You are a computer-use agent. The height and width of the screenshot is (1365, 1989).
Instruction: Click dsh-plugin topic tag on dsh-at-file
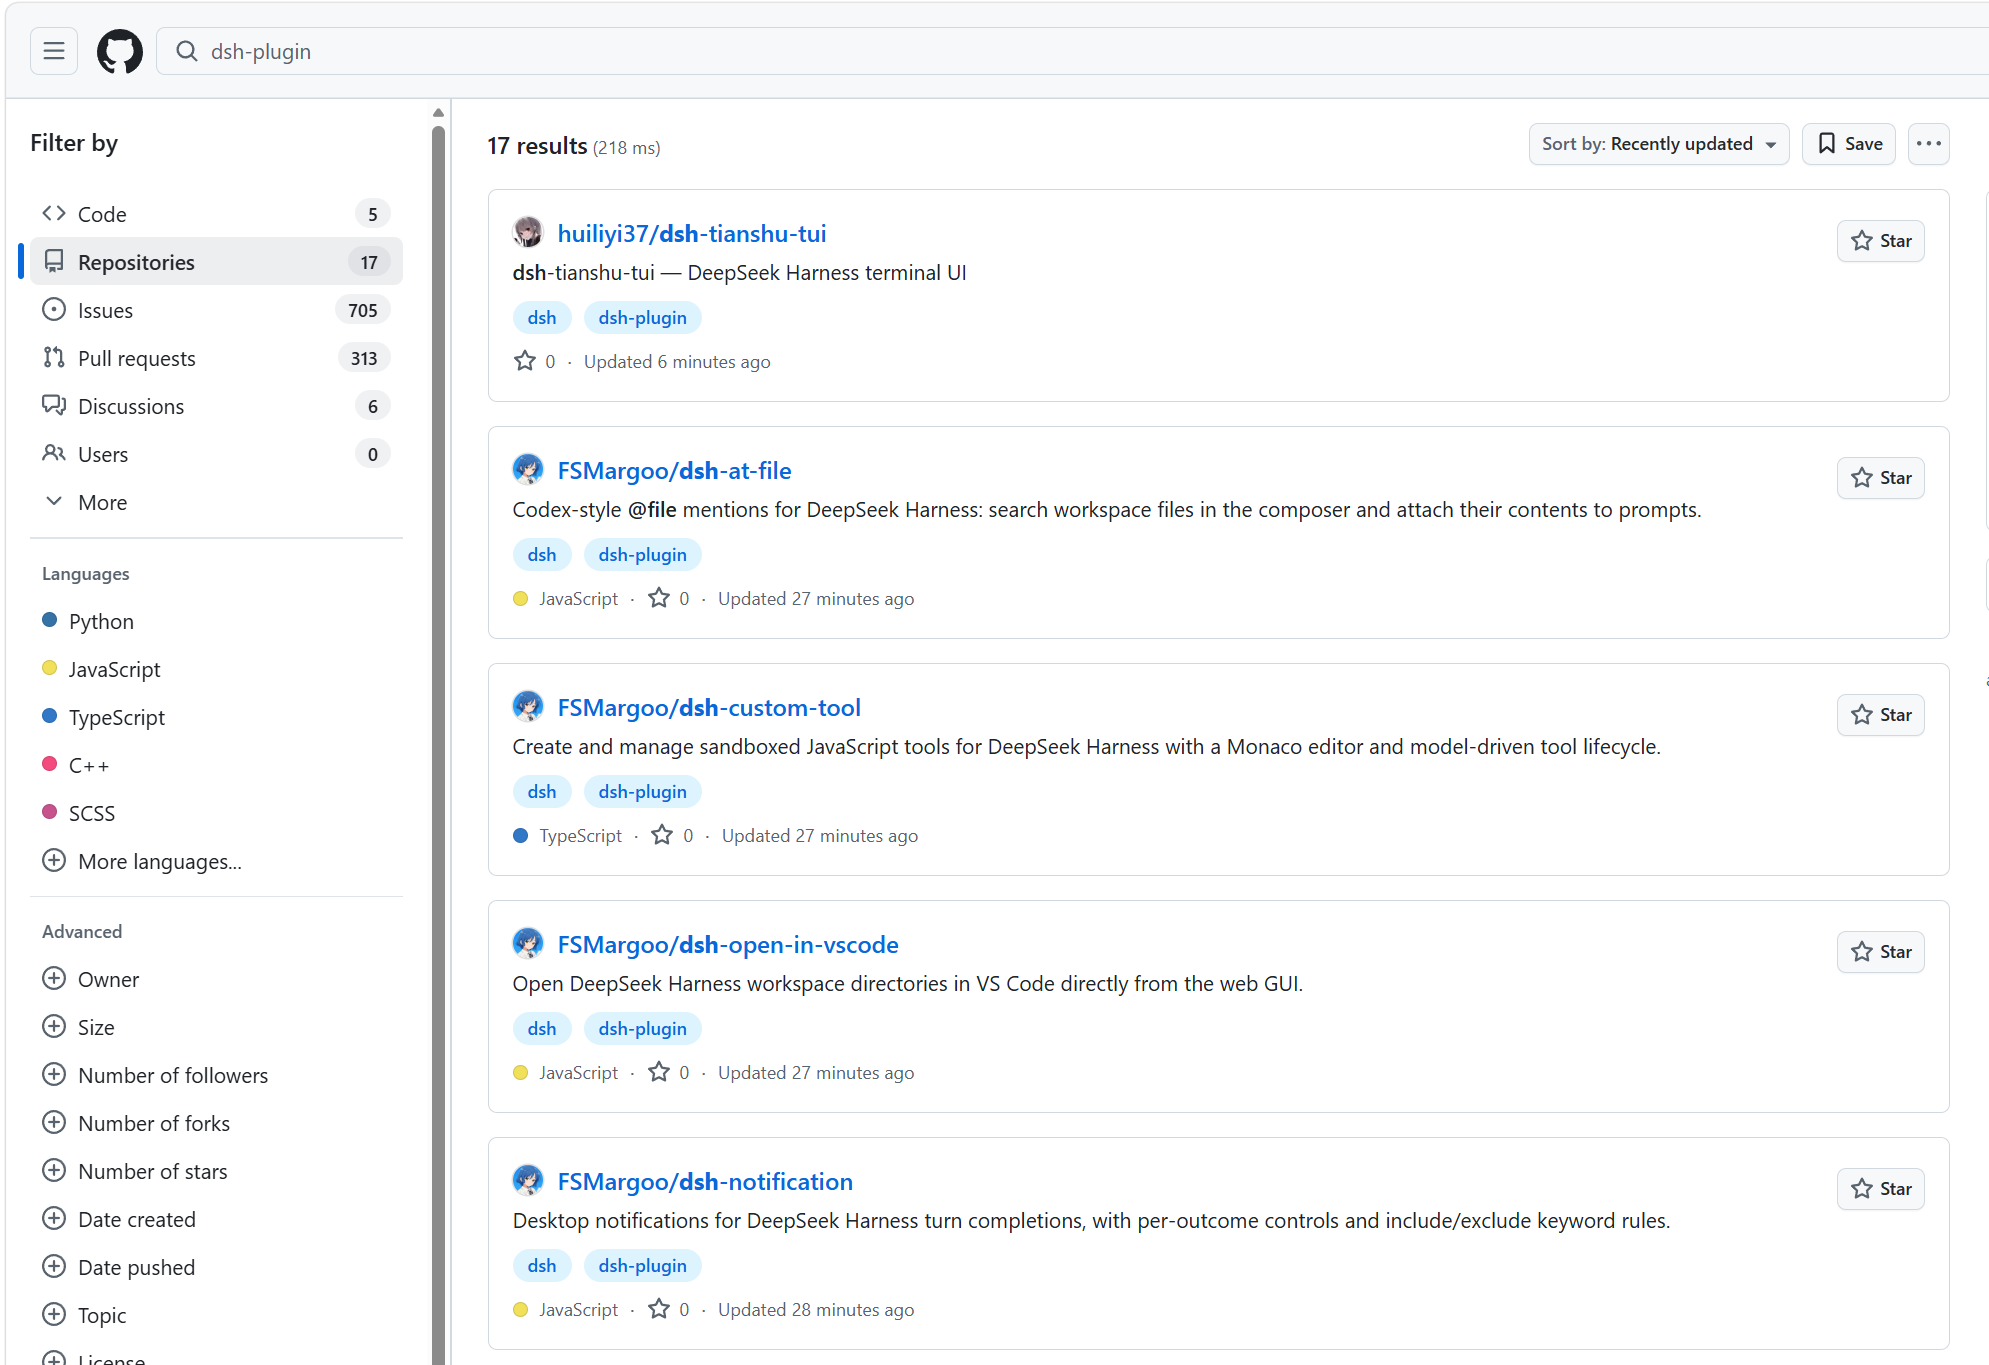pyautogui.click(x=643, y=555)
